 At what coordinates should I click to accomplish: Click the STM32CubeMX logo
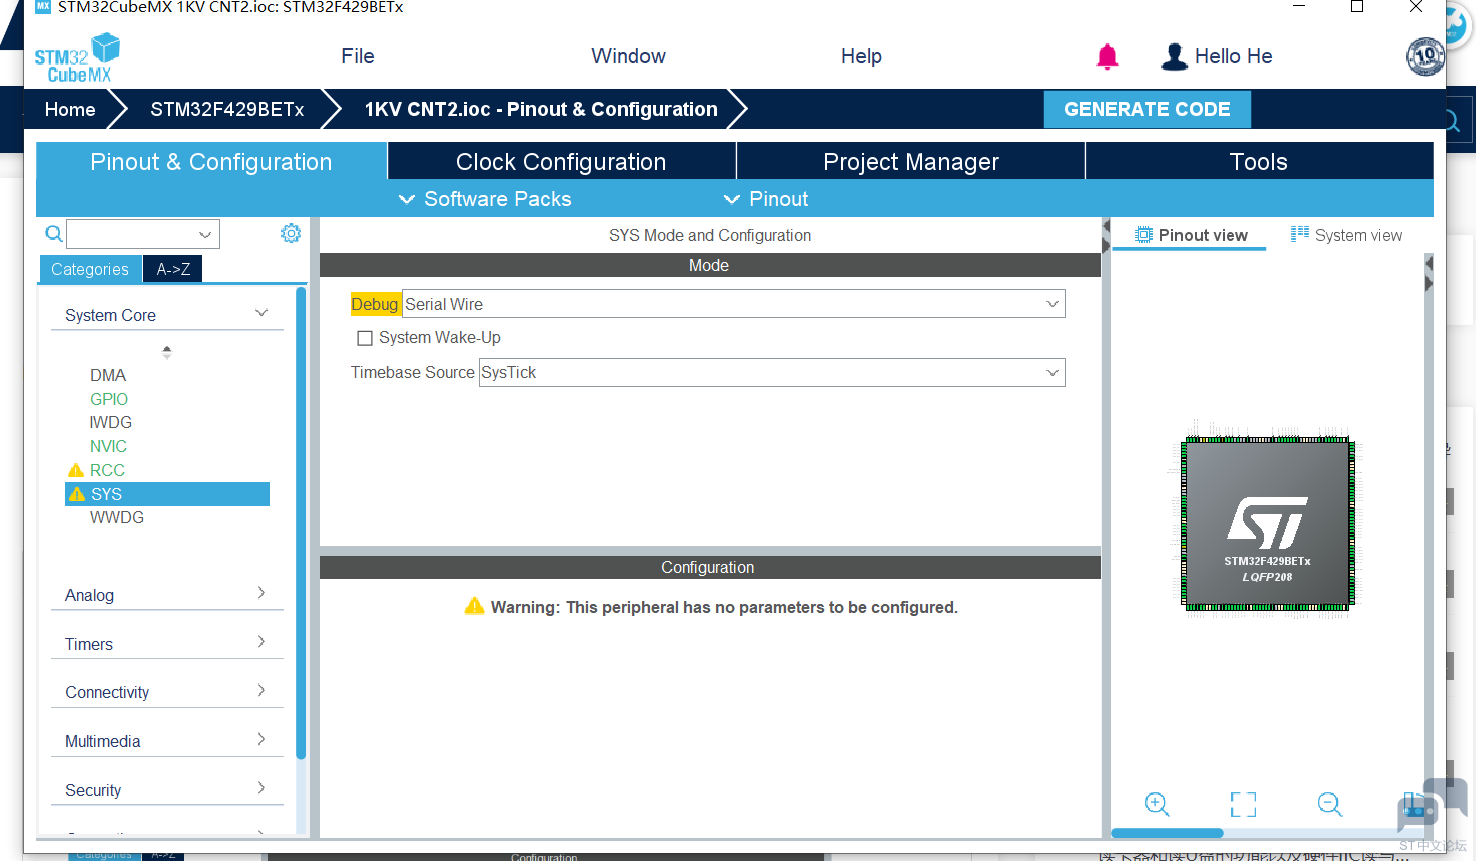(x=77, y=58)
